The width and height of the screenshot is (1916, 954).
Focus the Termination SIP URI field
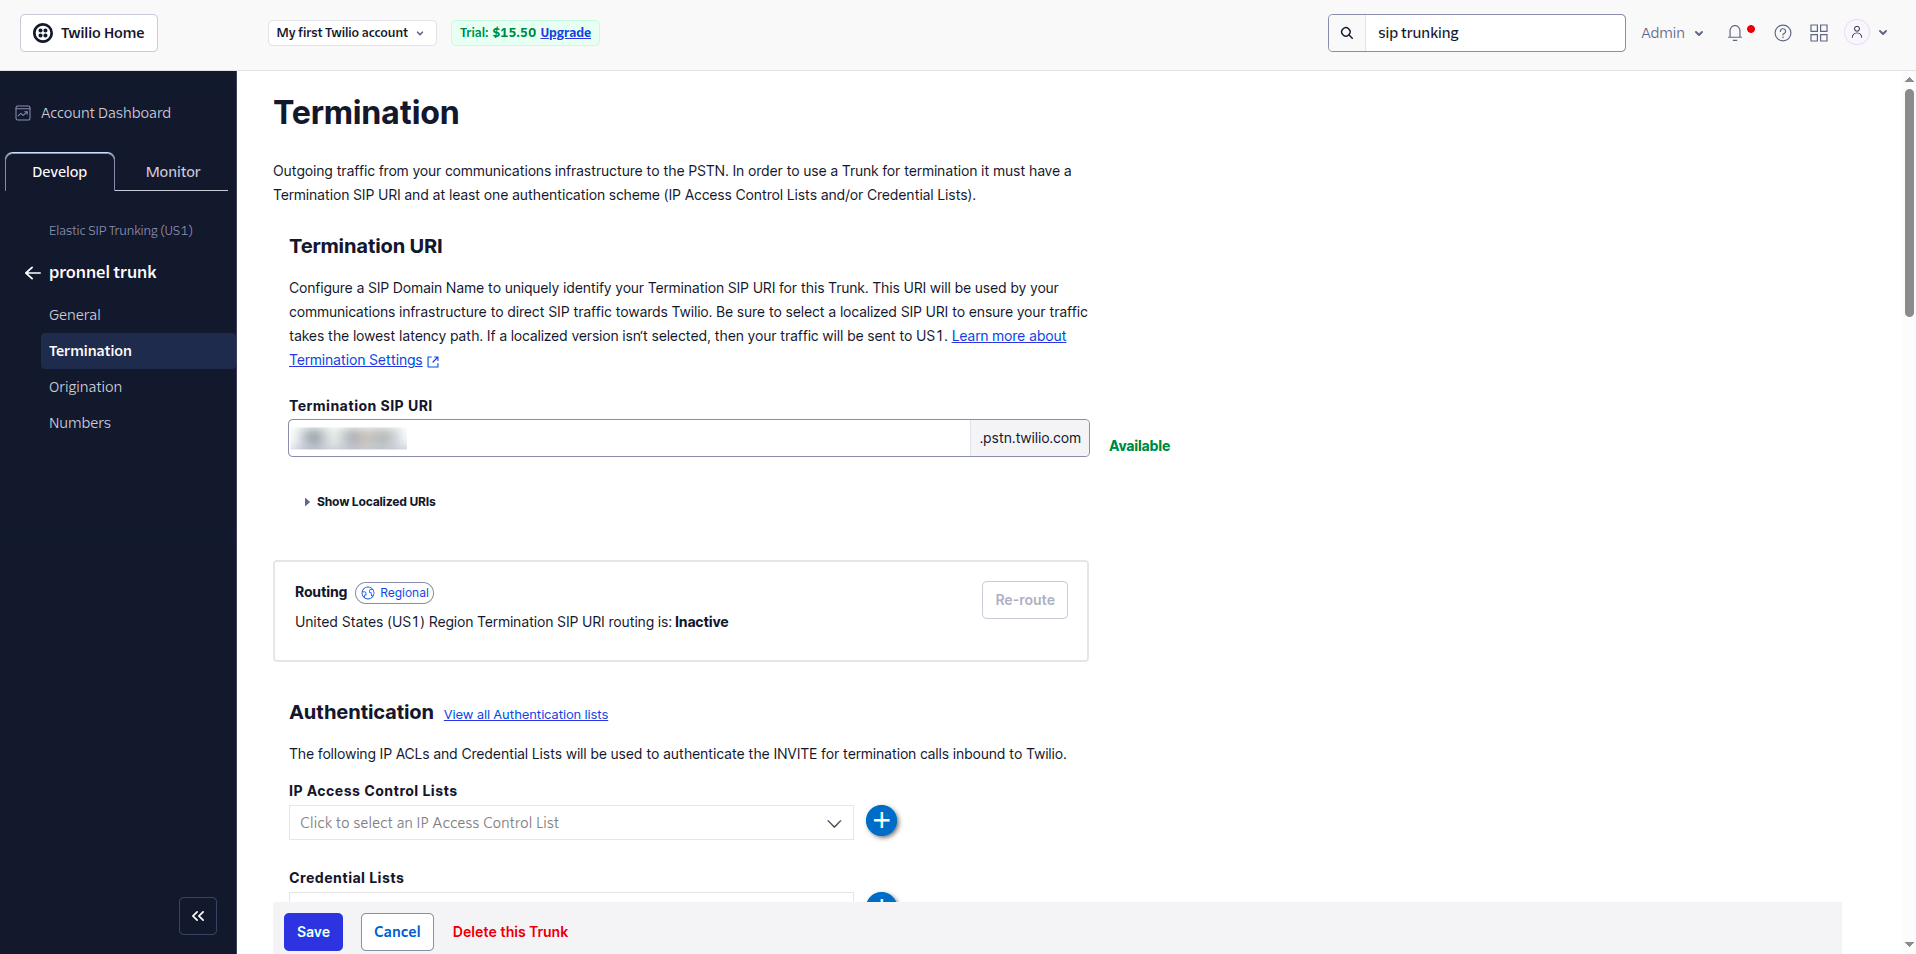click(x=629, y=438)
